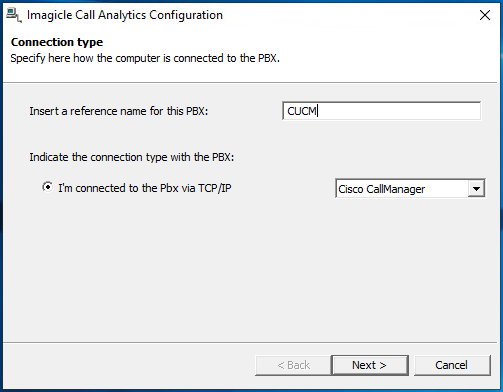503x392 pixels.
Task: Click the Cancel button
Action: coord(452,365)
